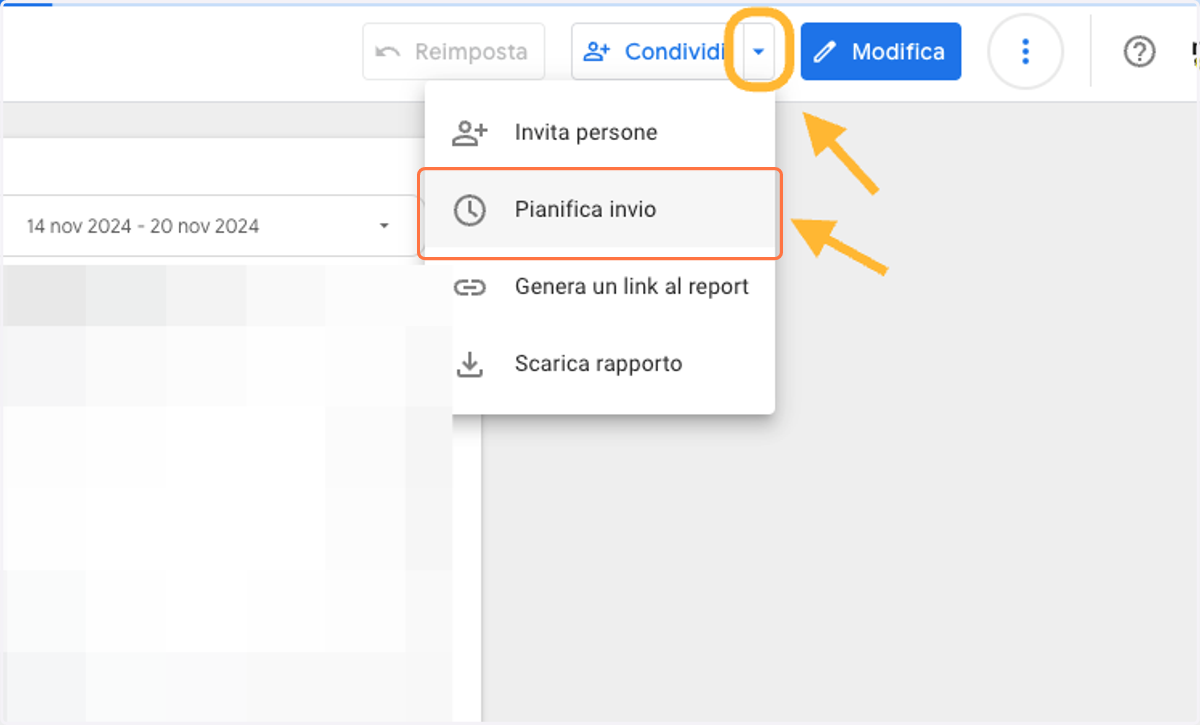Click the undo arrow icon on Reimposta
The image size is (1200, 725).
pyautogui.click(x=389, y=52)
